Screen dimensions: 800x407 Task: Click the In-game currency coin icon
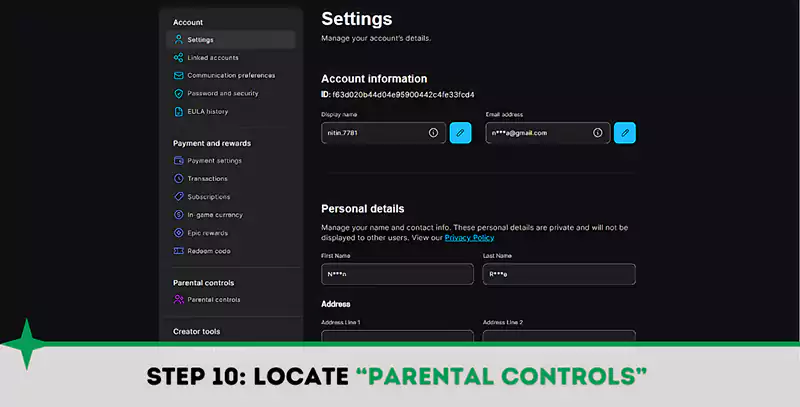coord(179,215)
